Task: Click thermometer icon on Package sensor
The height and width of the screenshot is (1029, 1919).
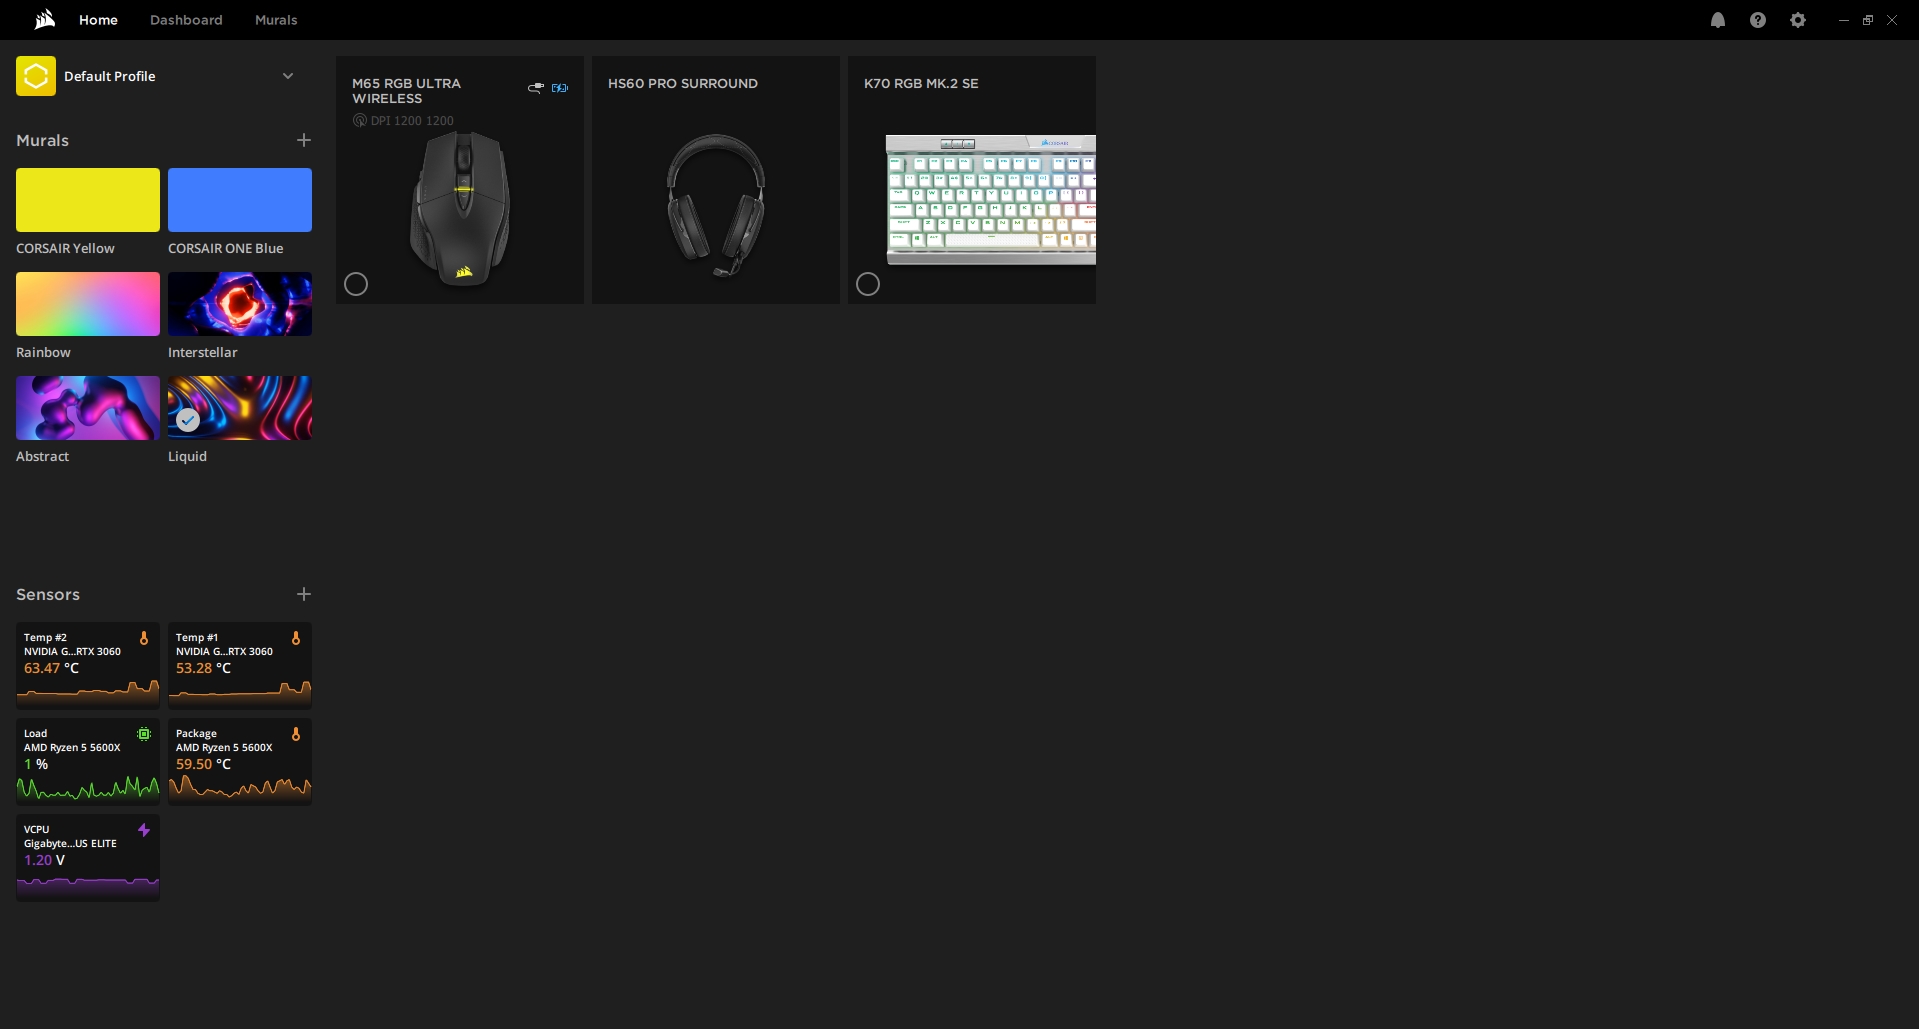Action: pyautogui.click(x=296, y=734)
